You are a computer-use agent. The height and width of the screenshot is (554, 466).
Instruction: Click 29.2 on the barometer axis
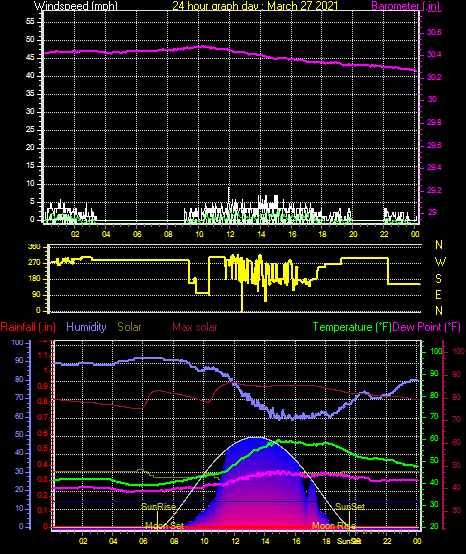click(434, 190)
